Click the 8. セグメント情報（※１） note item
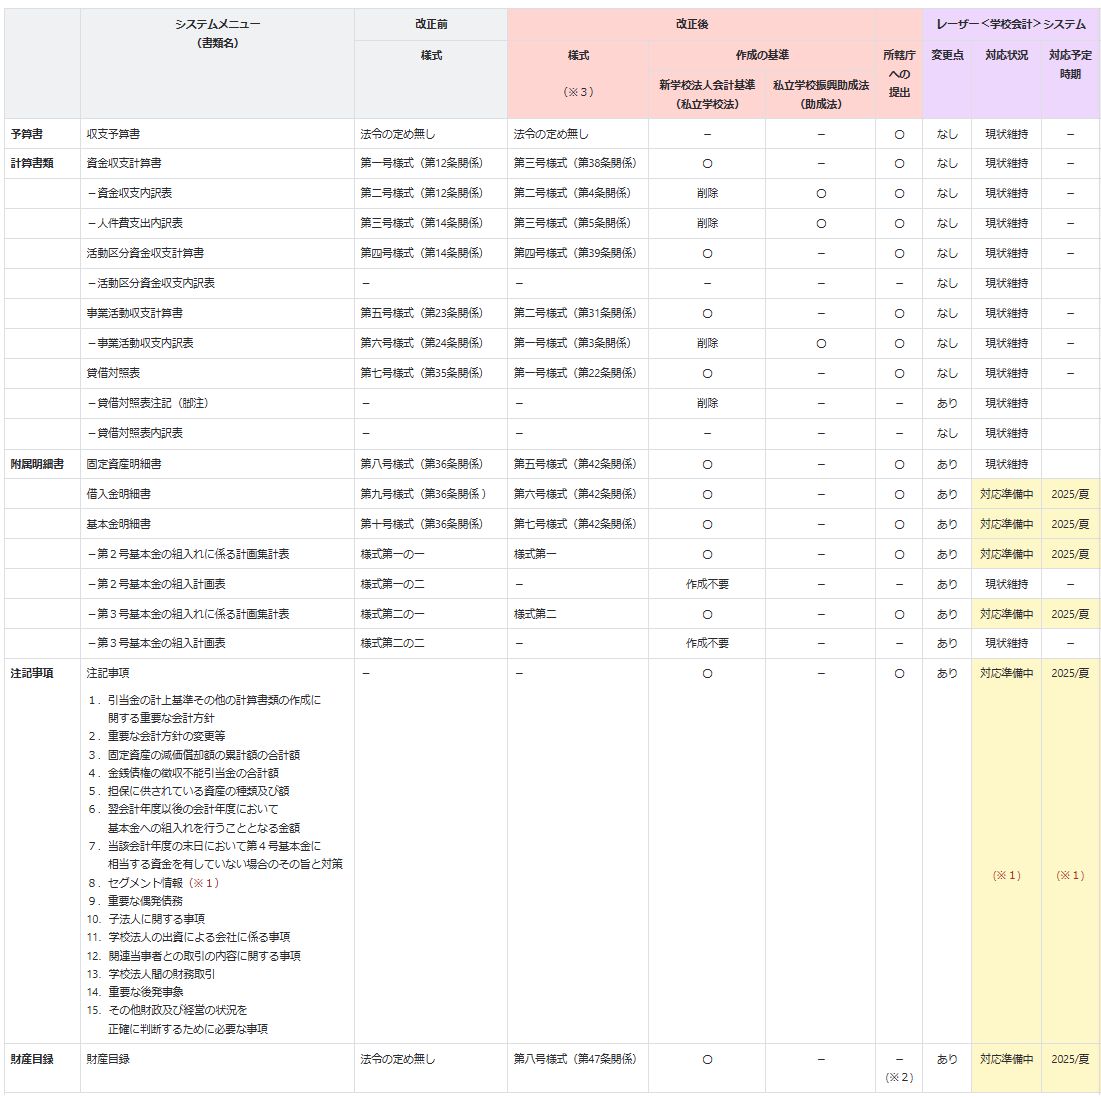 [153, 883]
